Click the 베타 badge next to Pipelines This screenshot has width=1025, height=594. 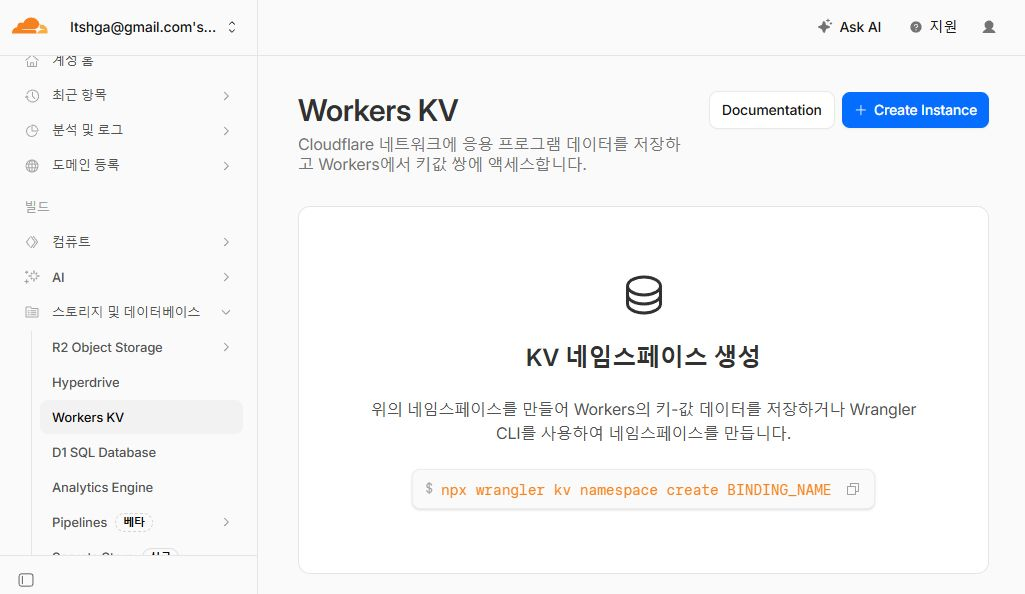click(x=134, y=522)
